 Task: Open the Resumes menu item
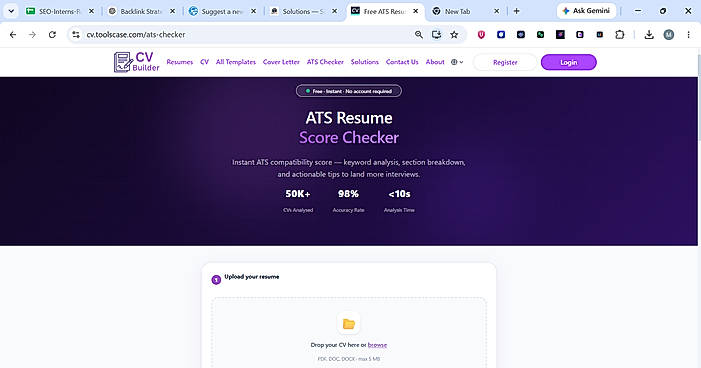point(180,62)
